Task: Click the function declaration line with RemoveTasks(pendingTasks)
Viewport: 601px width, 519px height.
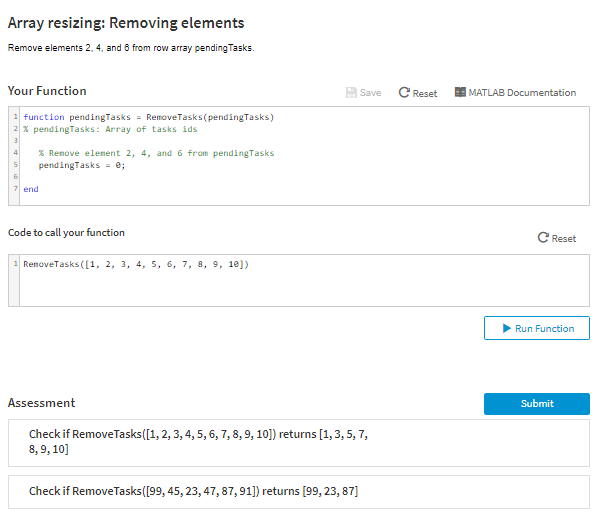Action: pyautogui.click(x=149, y=117)
